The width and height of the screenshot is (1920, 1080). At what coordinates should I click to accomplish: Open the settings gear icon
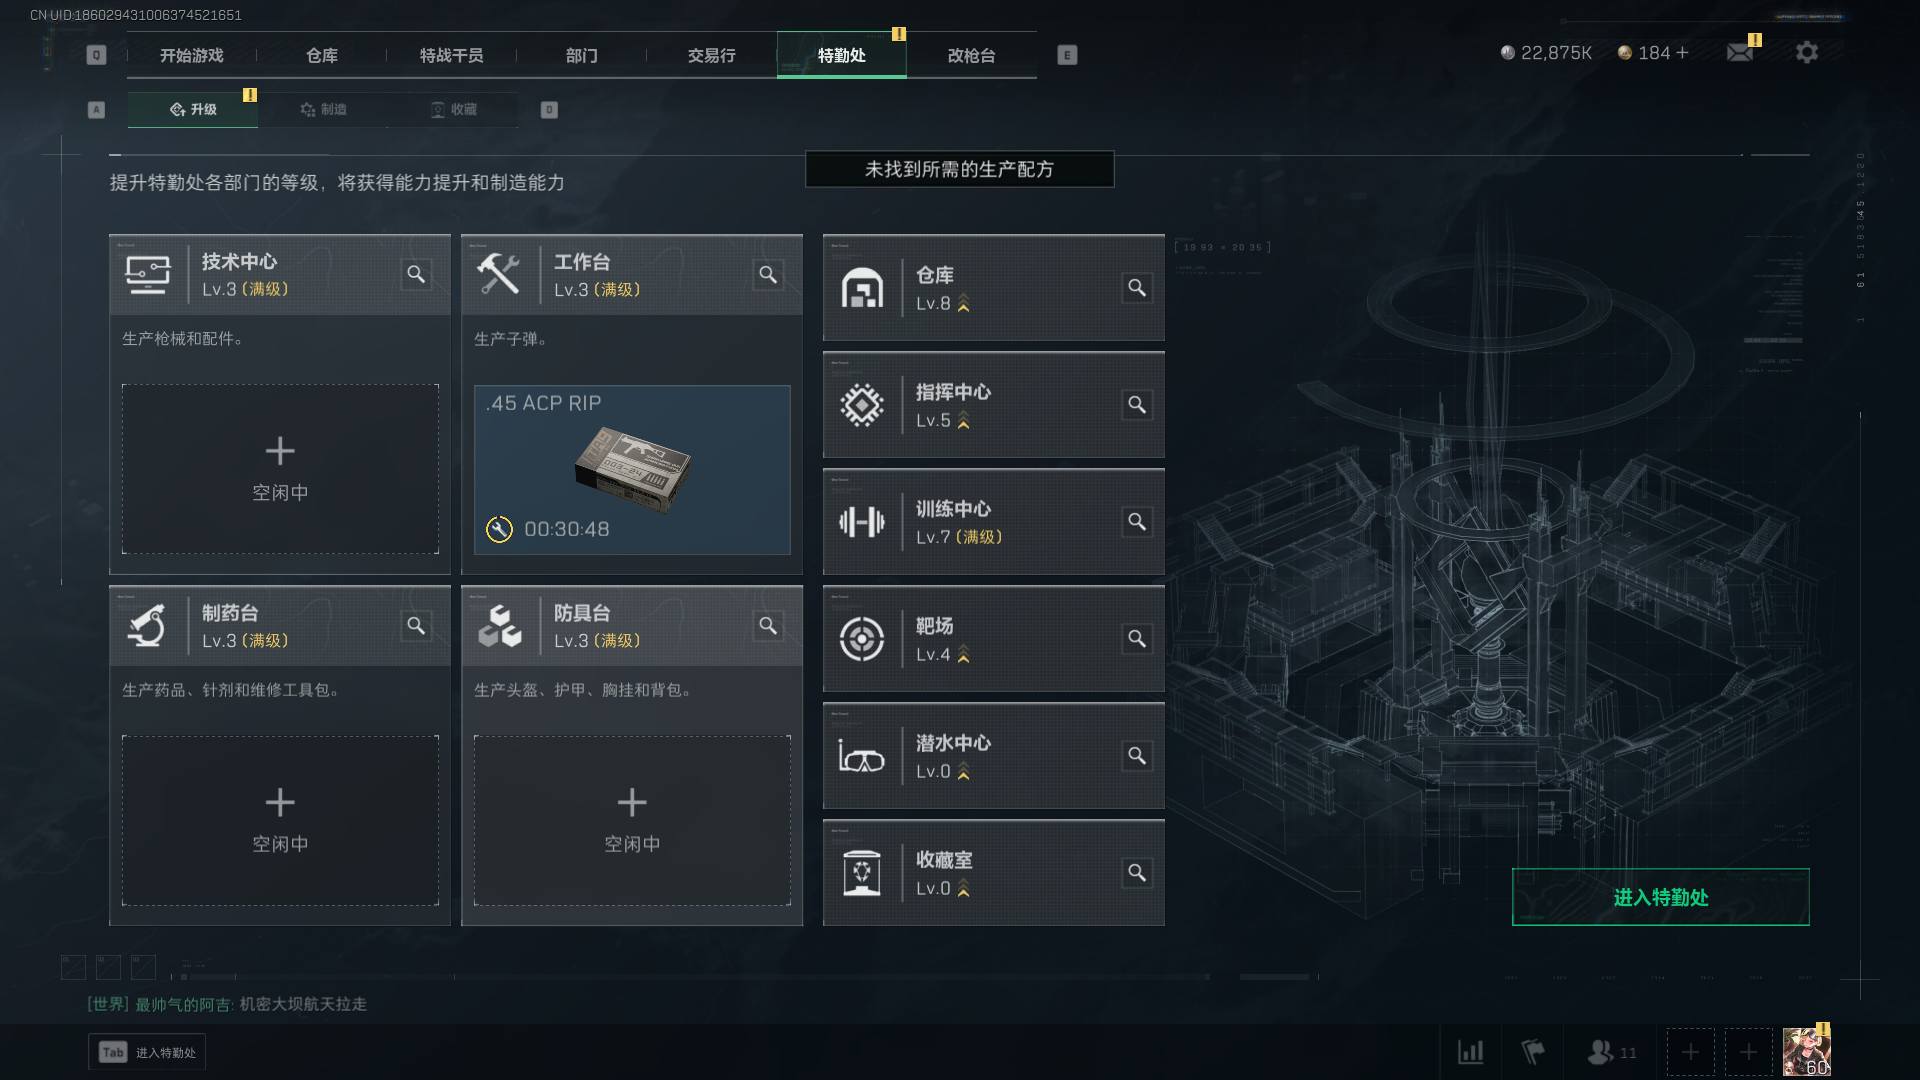click(x=1806, y=52)
